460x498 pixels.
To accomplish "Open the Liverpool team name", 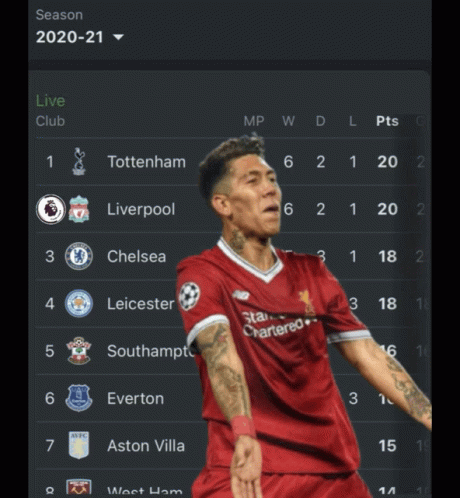I will pyautogui.click(x=141, y=210).
